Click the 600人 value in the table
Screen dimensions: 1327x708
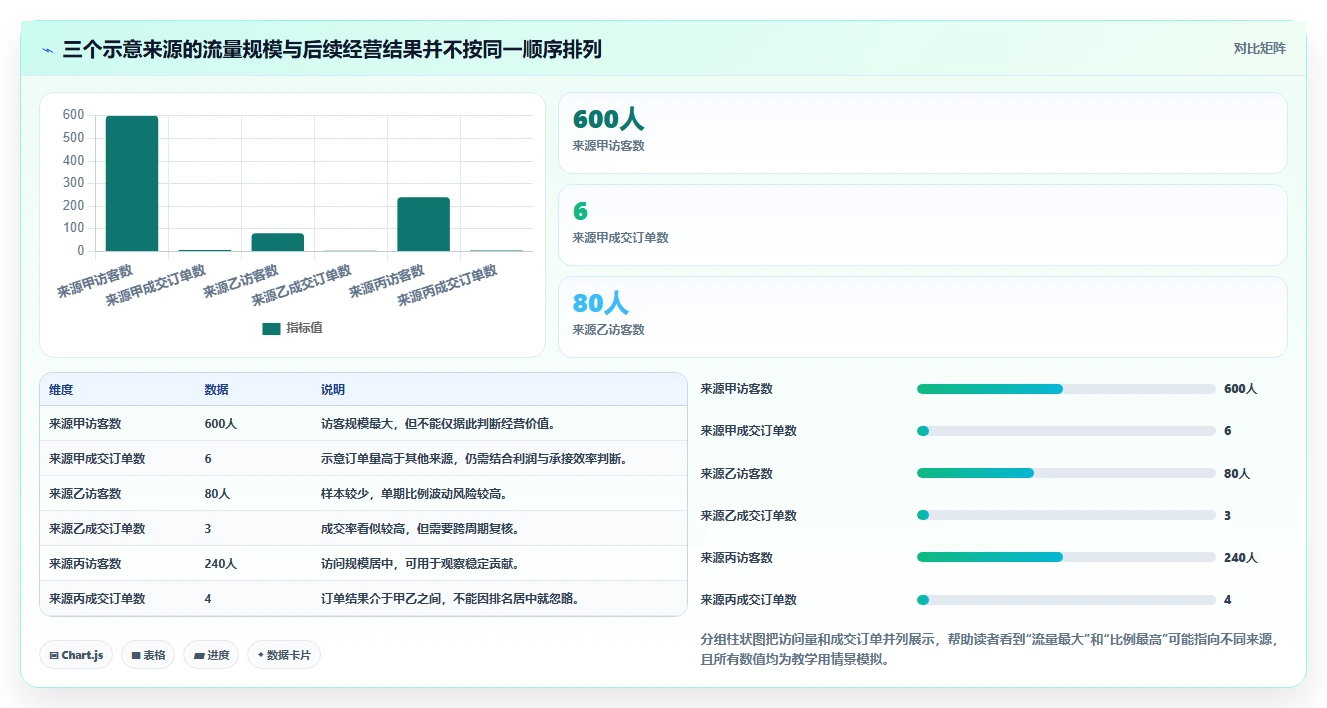pyautogui.click(x=220, y=424)
